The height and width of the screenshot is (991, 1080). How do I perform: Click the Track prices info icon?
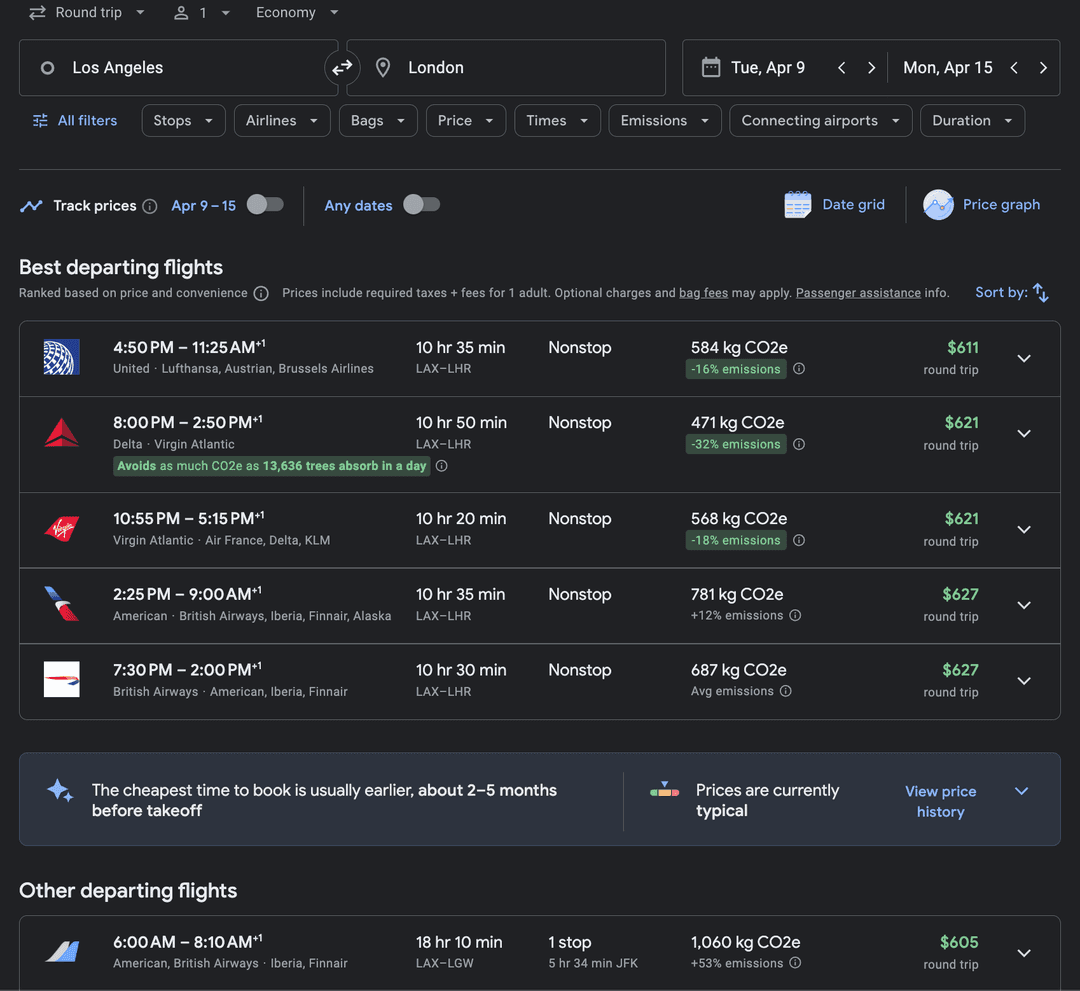[x=149, y=206]
